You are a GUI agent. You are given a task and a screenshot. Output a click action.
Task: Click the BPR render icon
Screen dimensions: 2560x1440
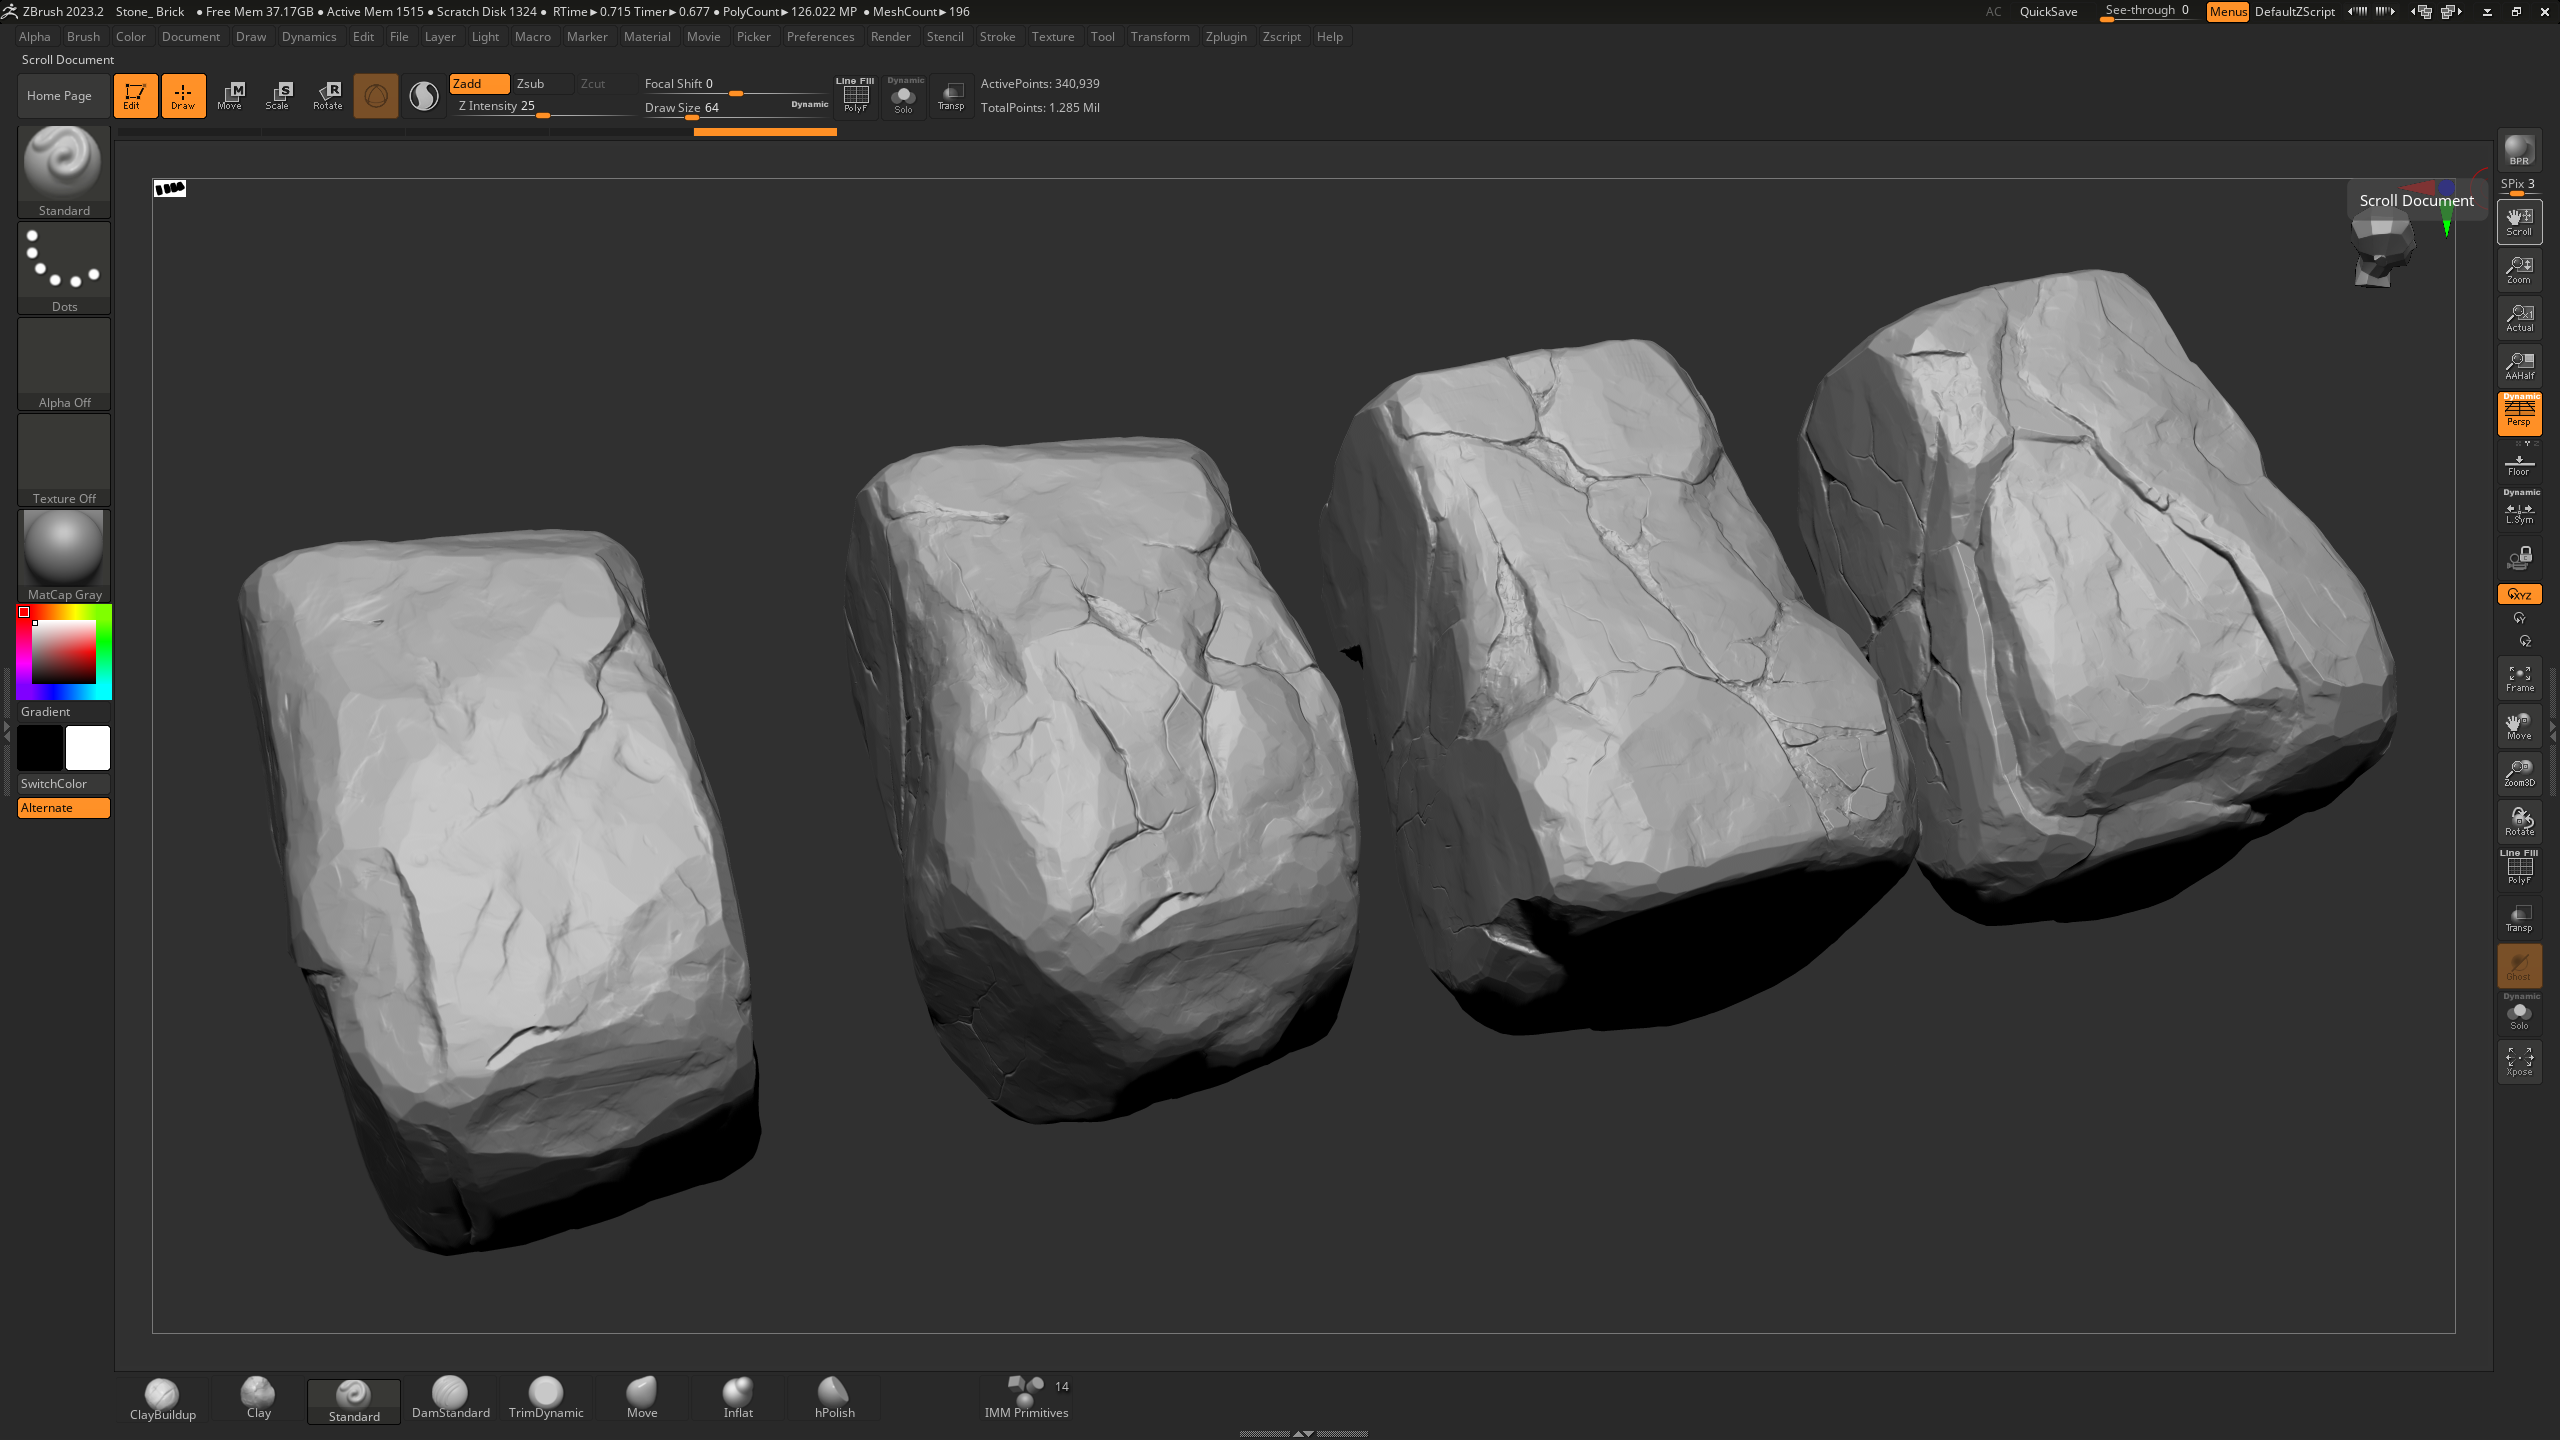click(2519, 151)
